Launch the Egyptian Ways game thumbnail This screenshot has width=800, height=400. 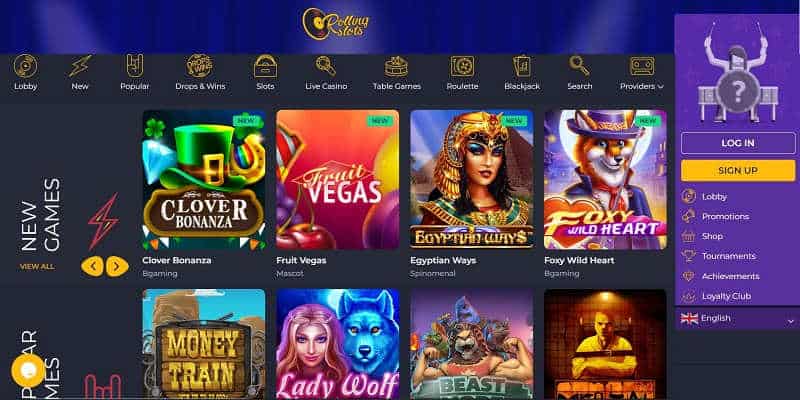pos(472,179)
